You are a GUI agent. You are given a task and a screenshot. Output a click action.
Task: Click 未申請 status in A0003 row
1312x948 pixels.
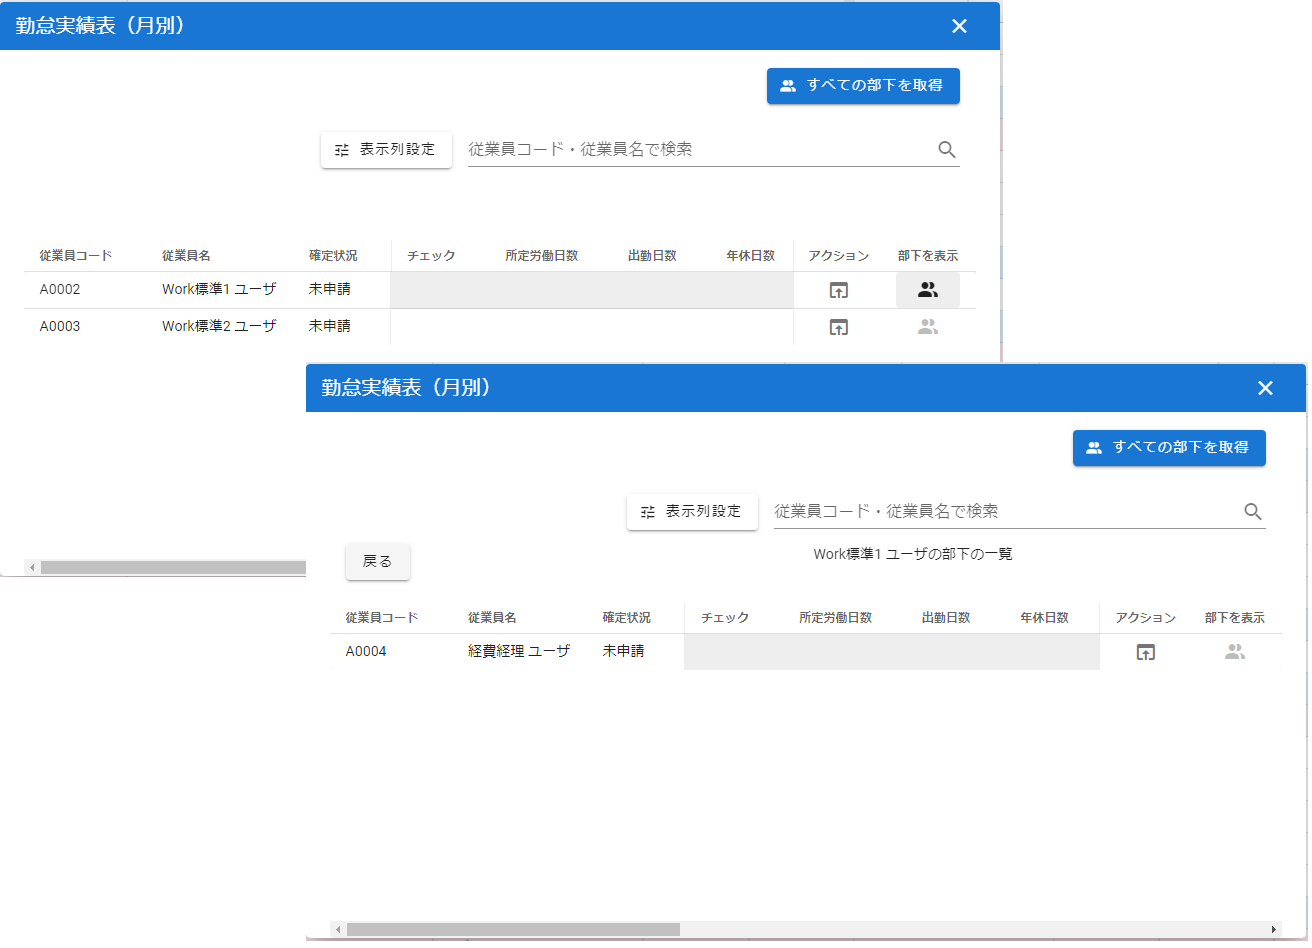330,327
